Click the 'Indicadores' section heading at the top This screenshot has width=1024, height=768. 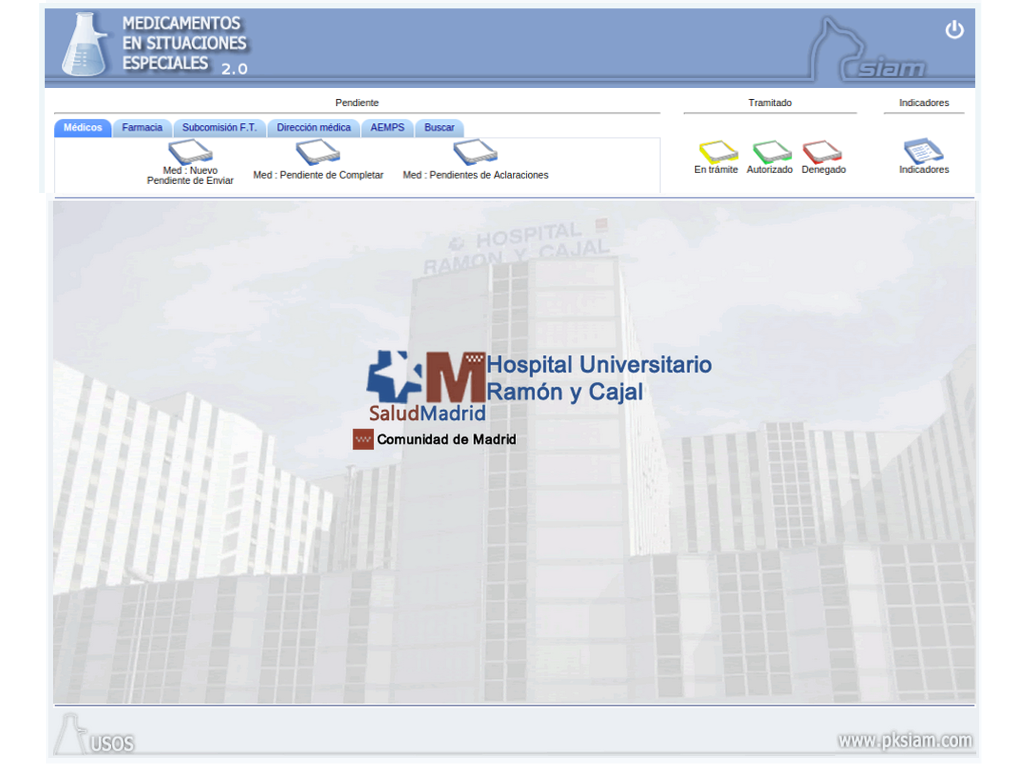coord(923,103)
